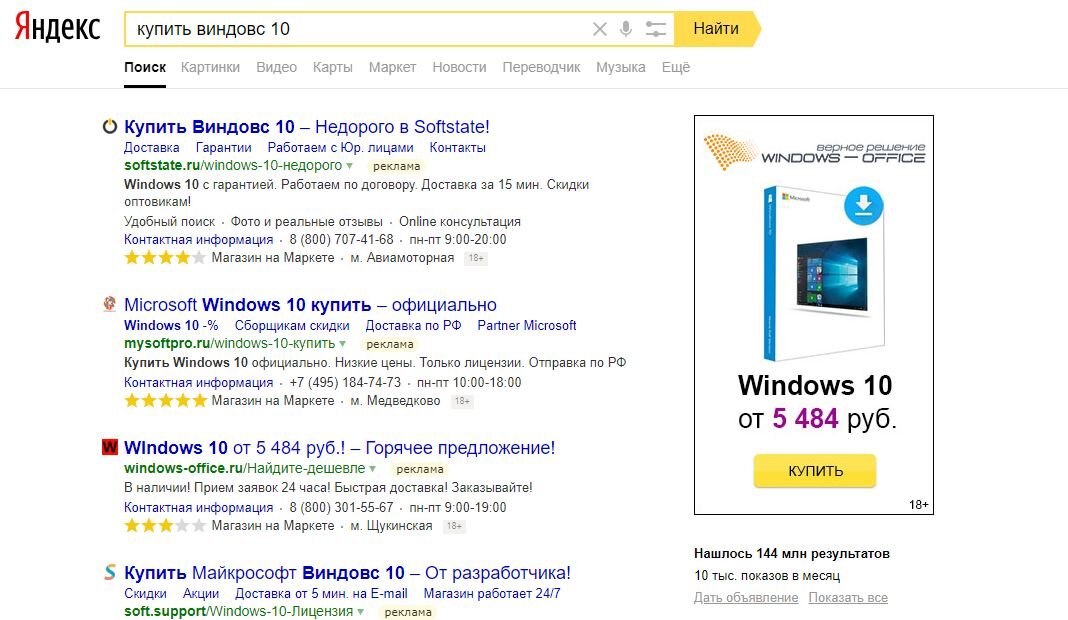Open windows-office 'Контактная информация' link
The image size is (1068, 620).
pyautogui.click(x=198, y=507)
